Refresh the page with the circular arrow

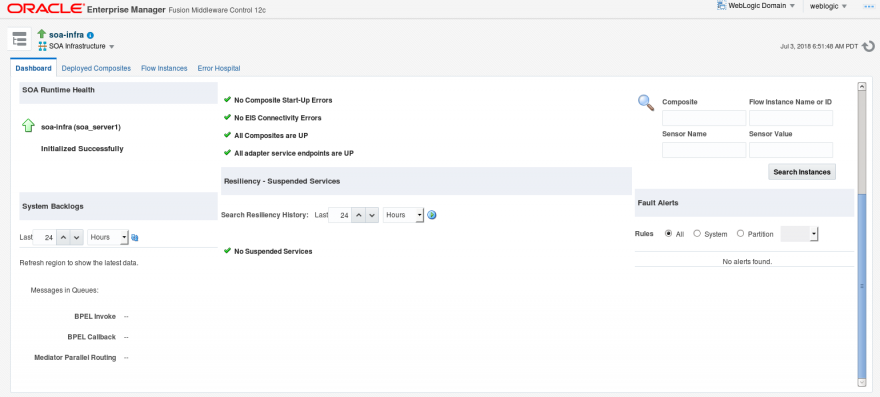pos(868,47)
